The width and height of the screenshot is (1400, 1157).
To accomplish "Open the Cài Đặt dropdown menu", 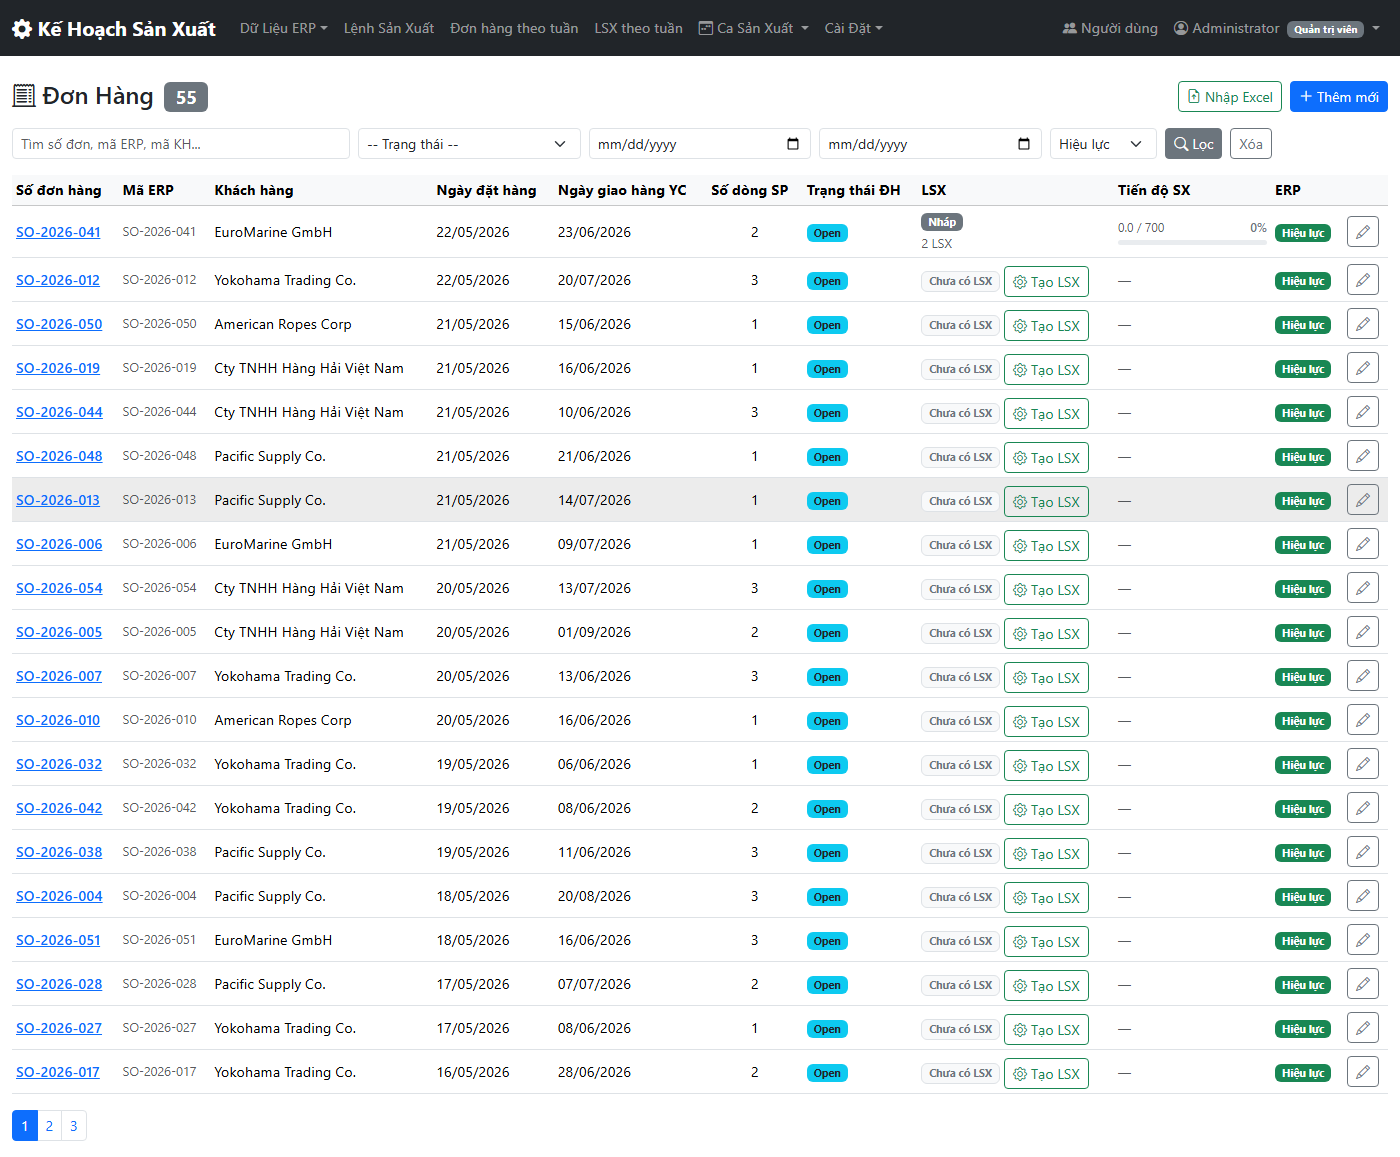I will (x=853, y=28).
